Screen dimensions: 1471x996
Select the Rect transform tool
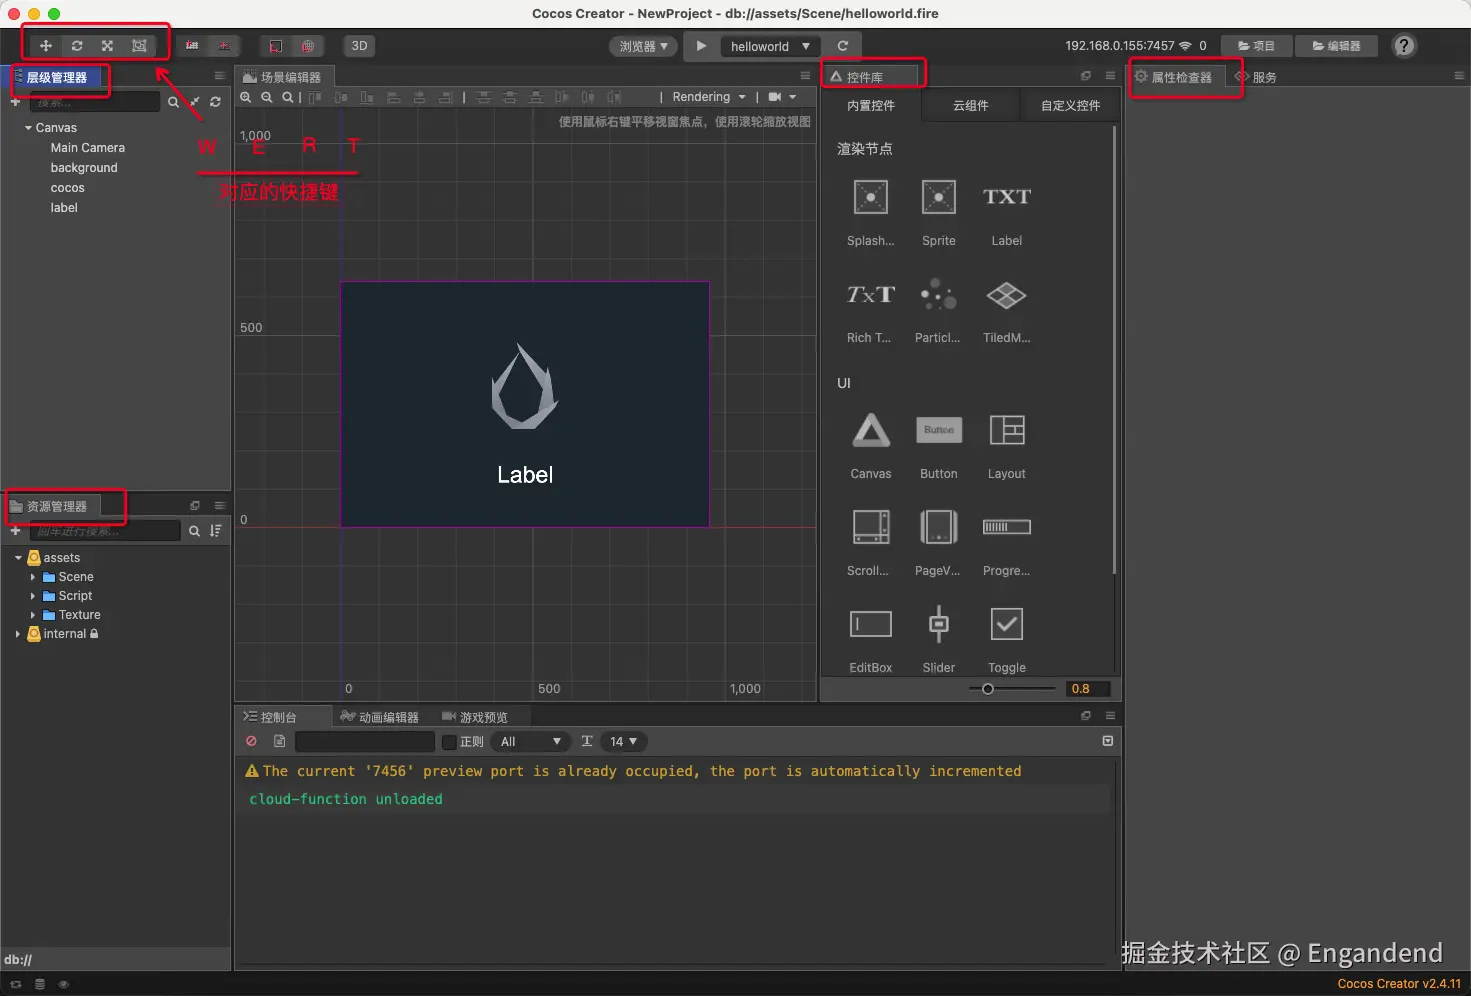click(140, 46)
